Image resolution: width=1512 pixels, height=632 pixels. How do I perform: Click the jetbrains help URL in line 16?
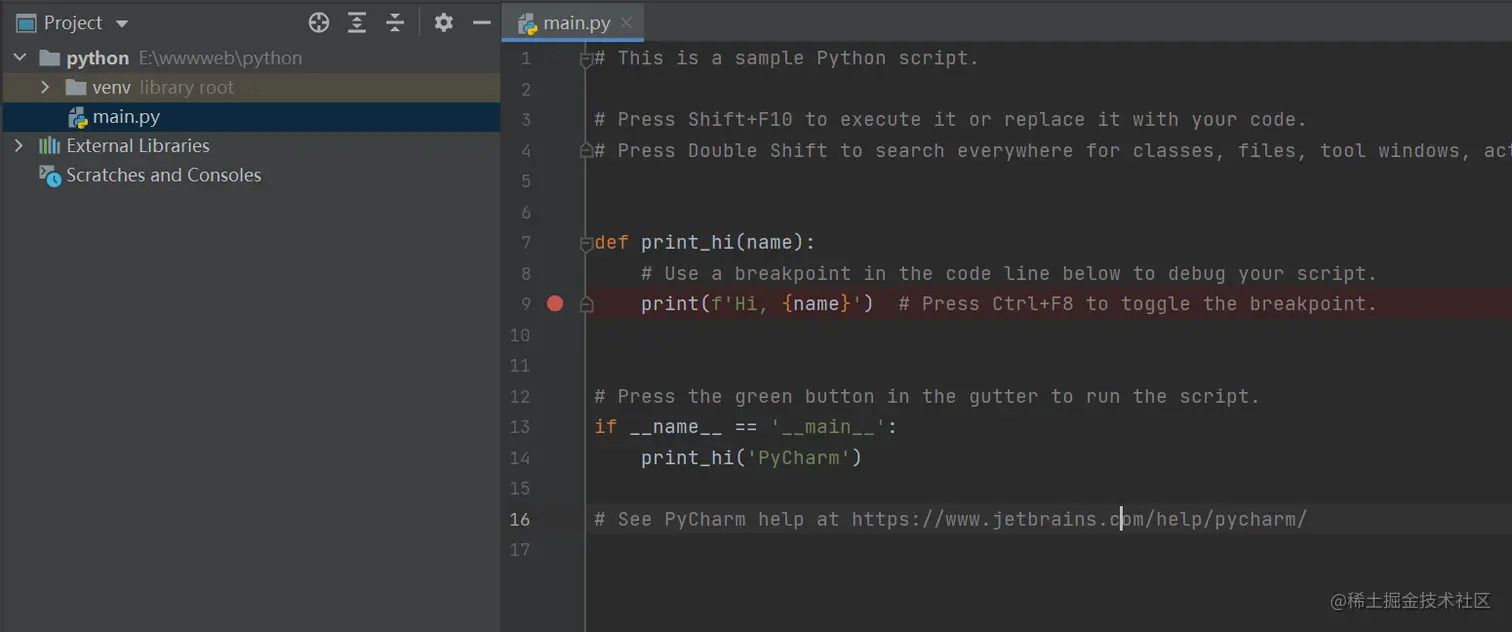pyautogui.click(x=1079, y=519)
